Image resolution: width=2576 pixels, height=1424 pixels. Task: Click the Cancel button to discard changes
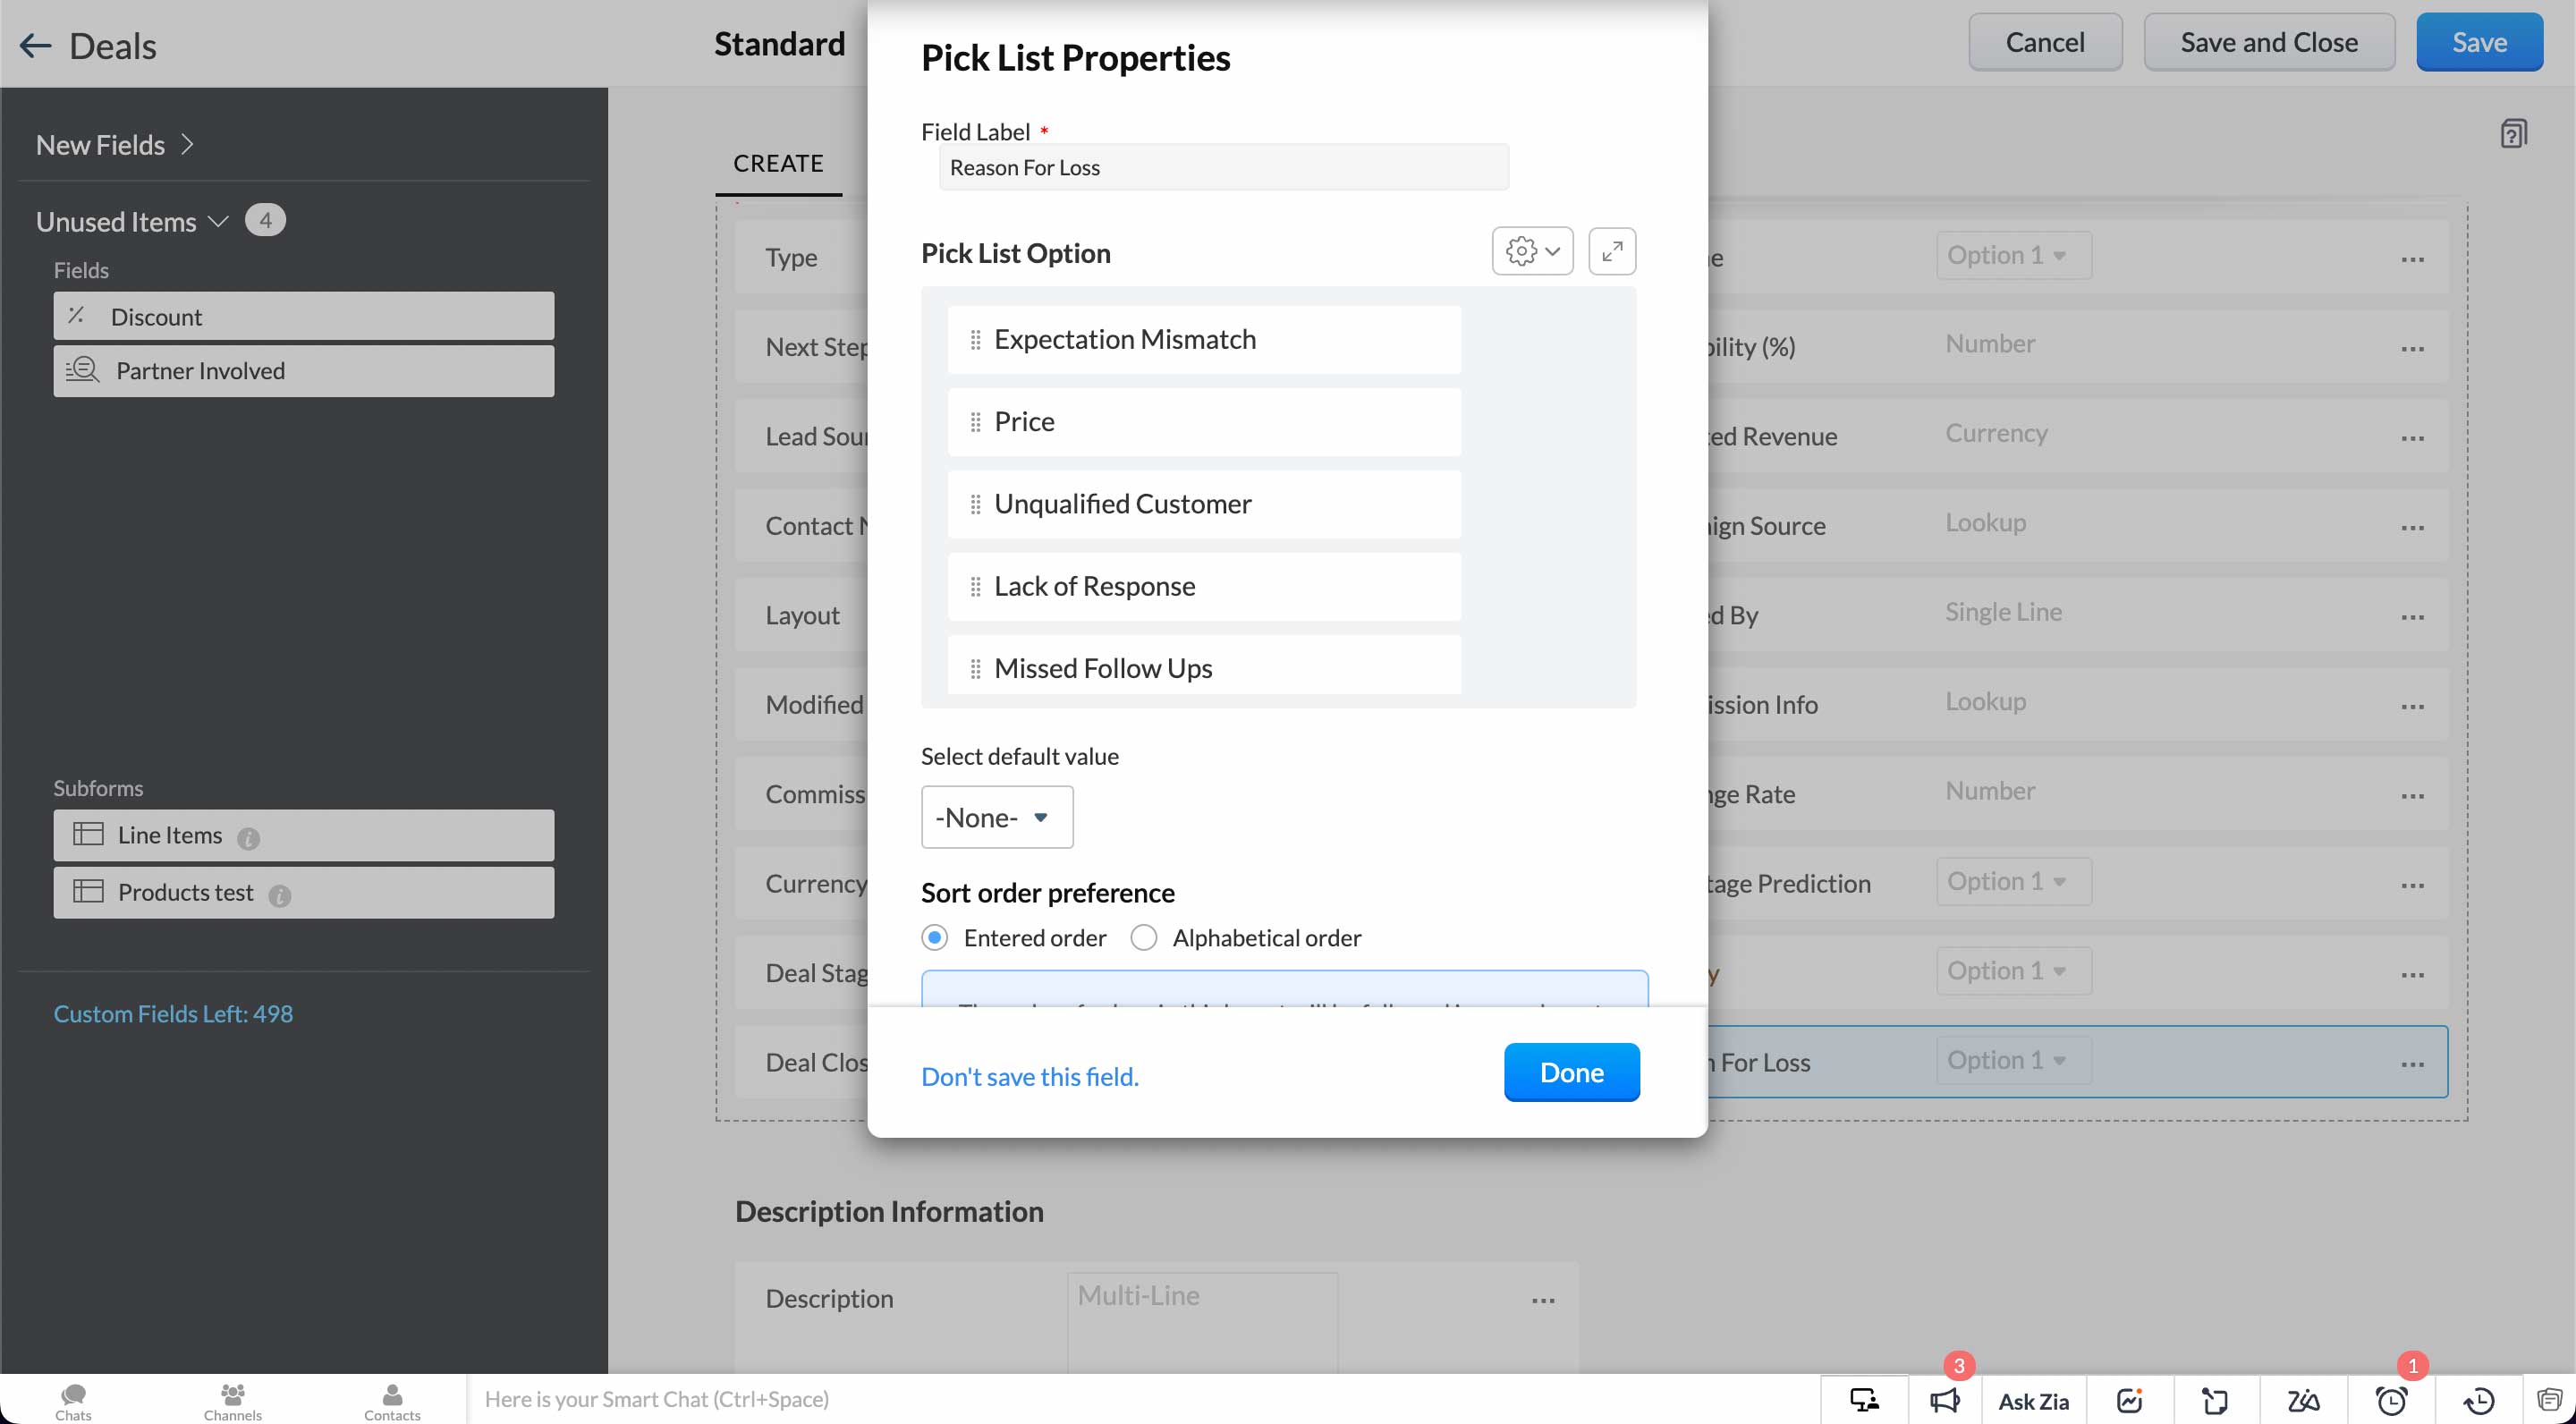coord(2045,40)
